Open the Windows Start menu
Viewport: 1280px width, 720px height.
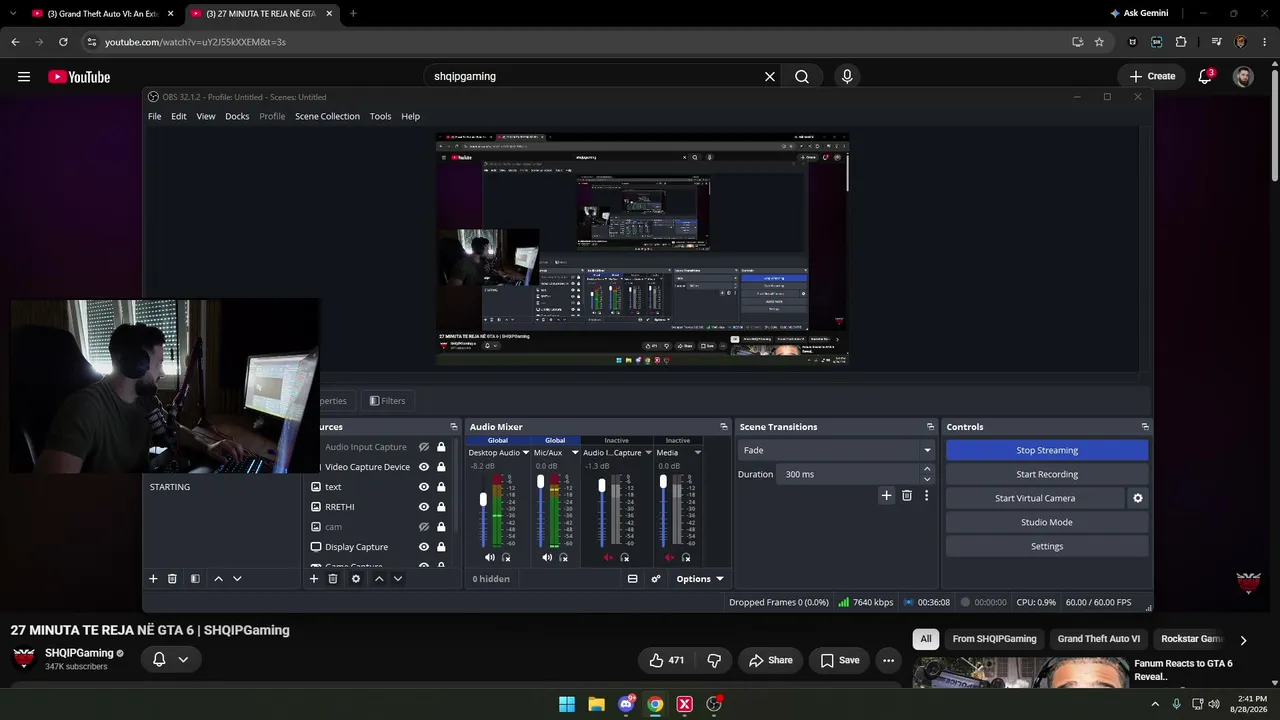pyautogui.click(x=567, y=704)
